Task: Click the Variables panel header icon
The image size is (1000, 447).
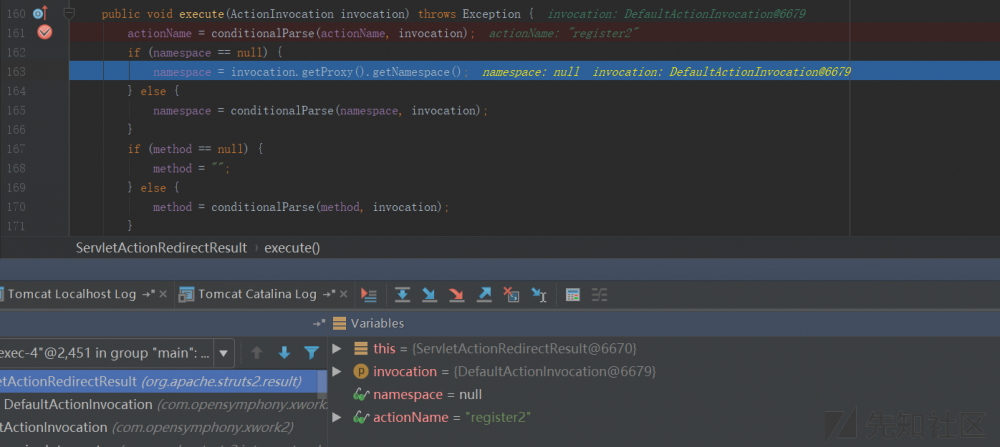Action: (x=339, y=323)
